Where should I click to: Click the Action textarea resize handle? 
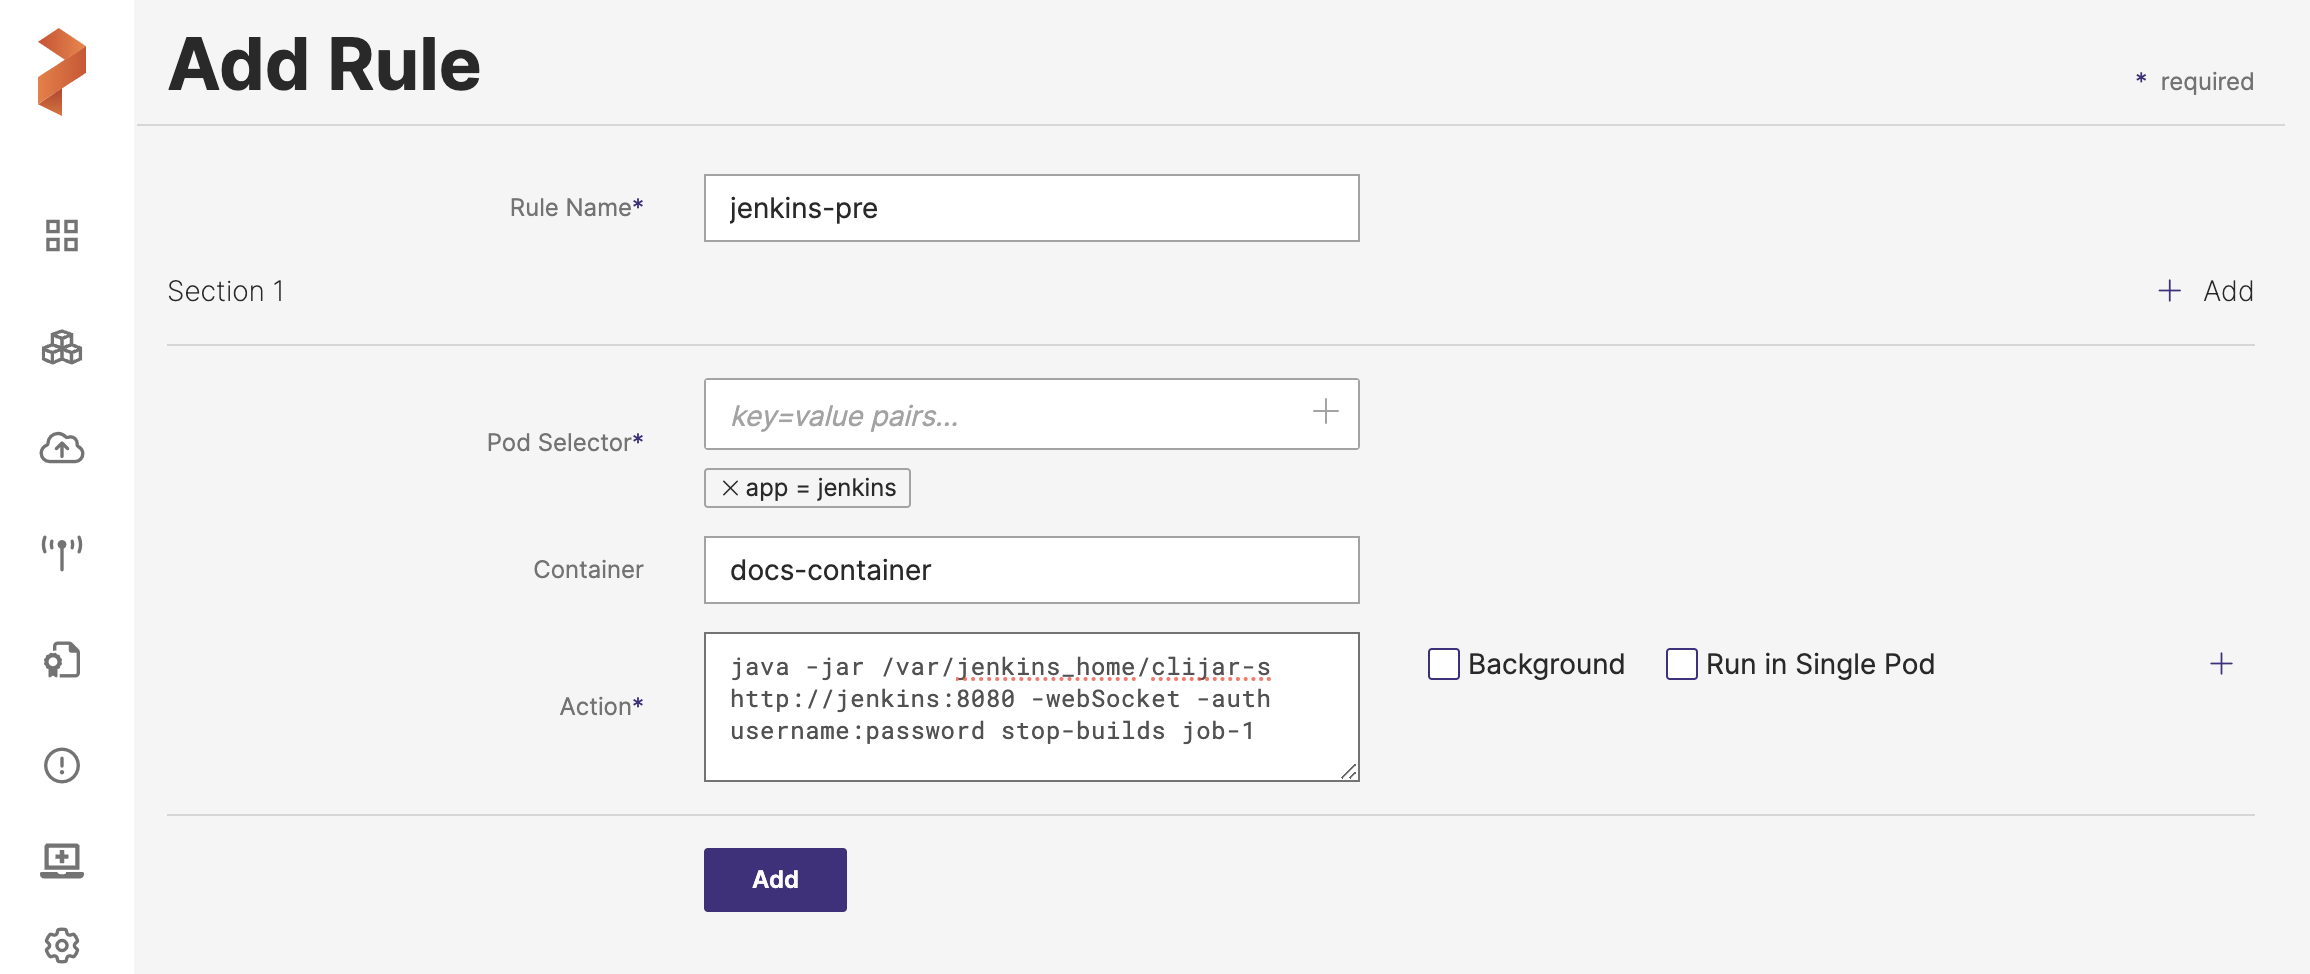click(1349, 771)
